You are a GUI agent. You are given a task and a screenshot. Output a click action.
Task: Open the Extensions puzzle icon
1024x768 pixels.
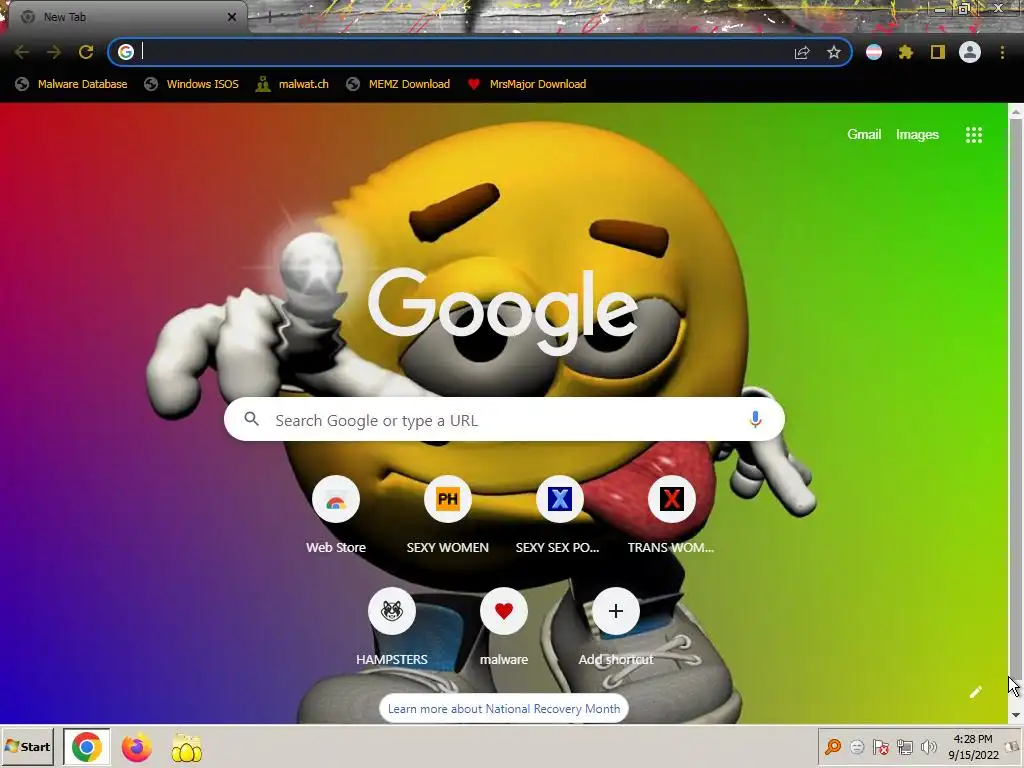click(x=906, y=52)
